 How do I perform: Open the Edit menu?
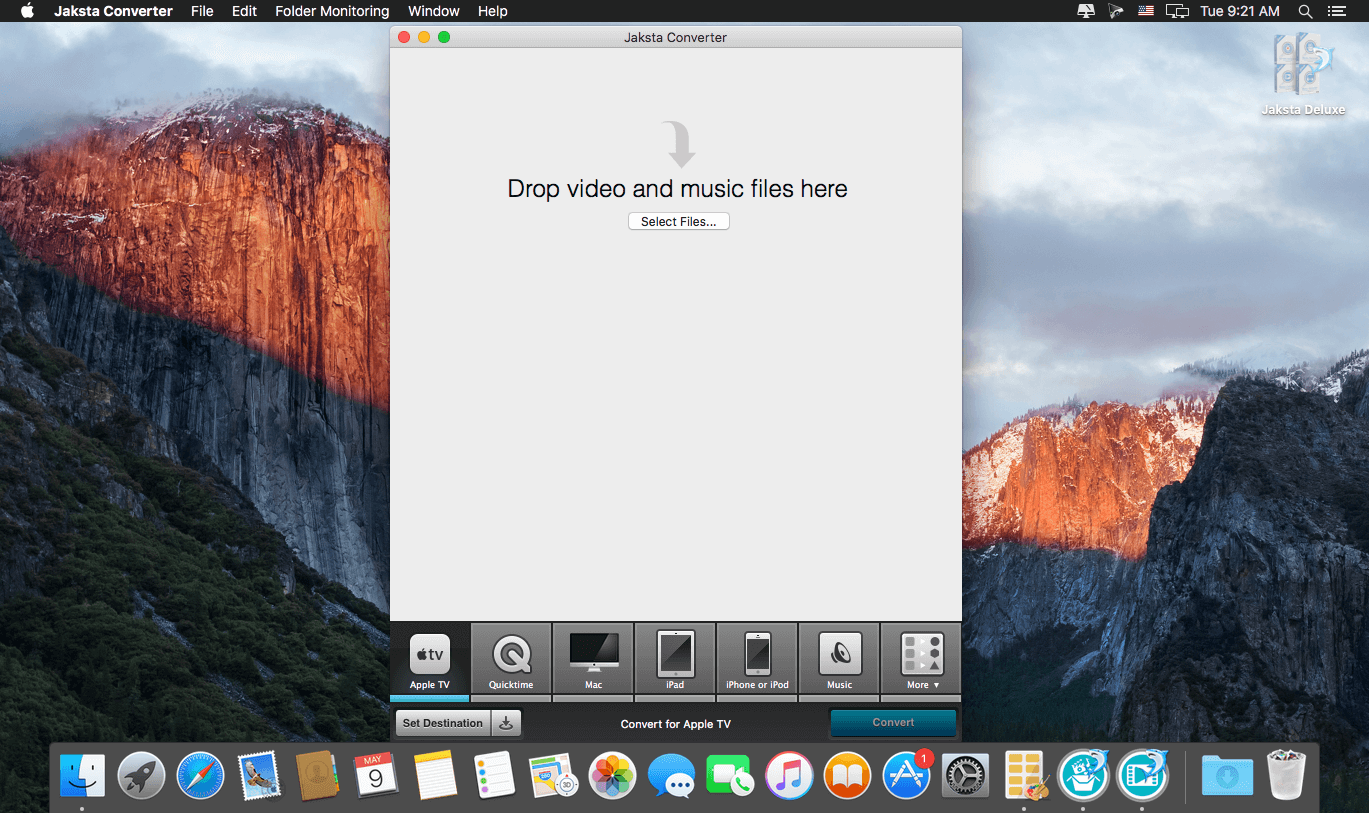point(244,11)
